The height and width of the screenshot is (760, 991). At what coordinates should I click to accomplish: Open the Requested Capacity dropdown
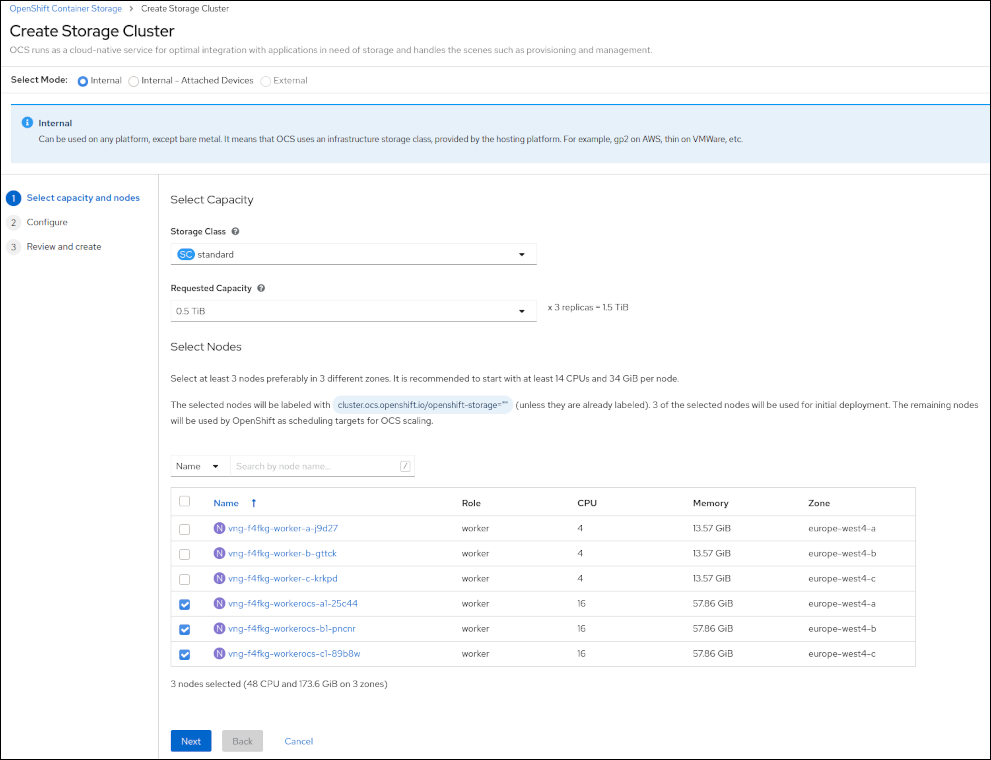[x=521, y=311]
